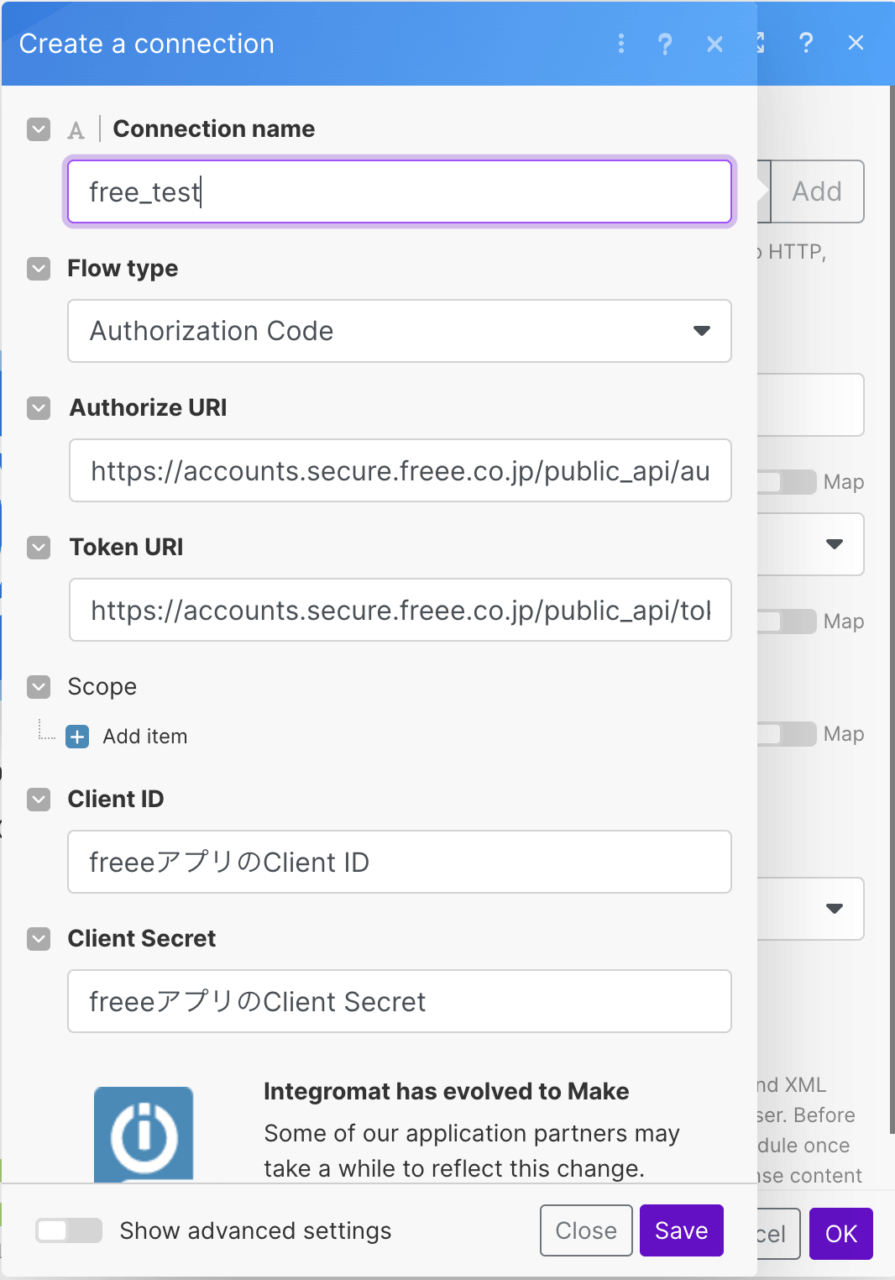Open help question mark in Create a connection header

click(665, 44)
